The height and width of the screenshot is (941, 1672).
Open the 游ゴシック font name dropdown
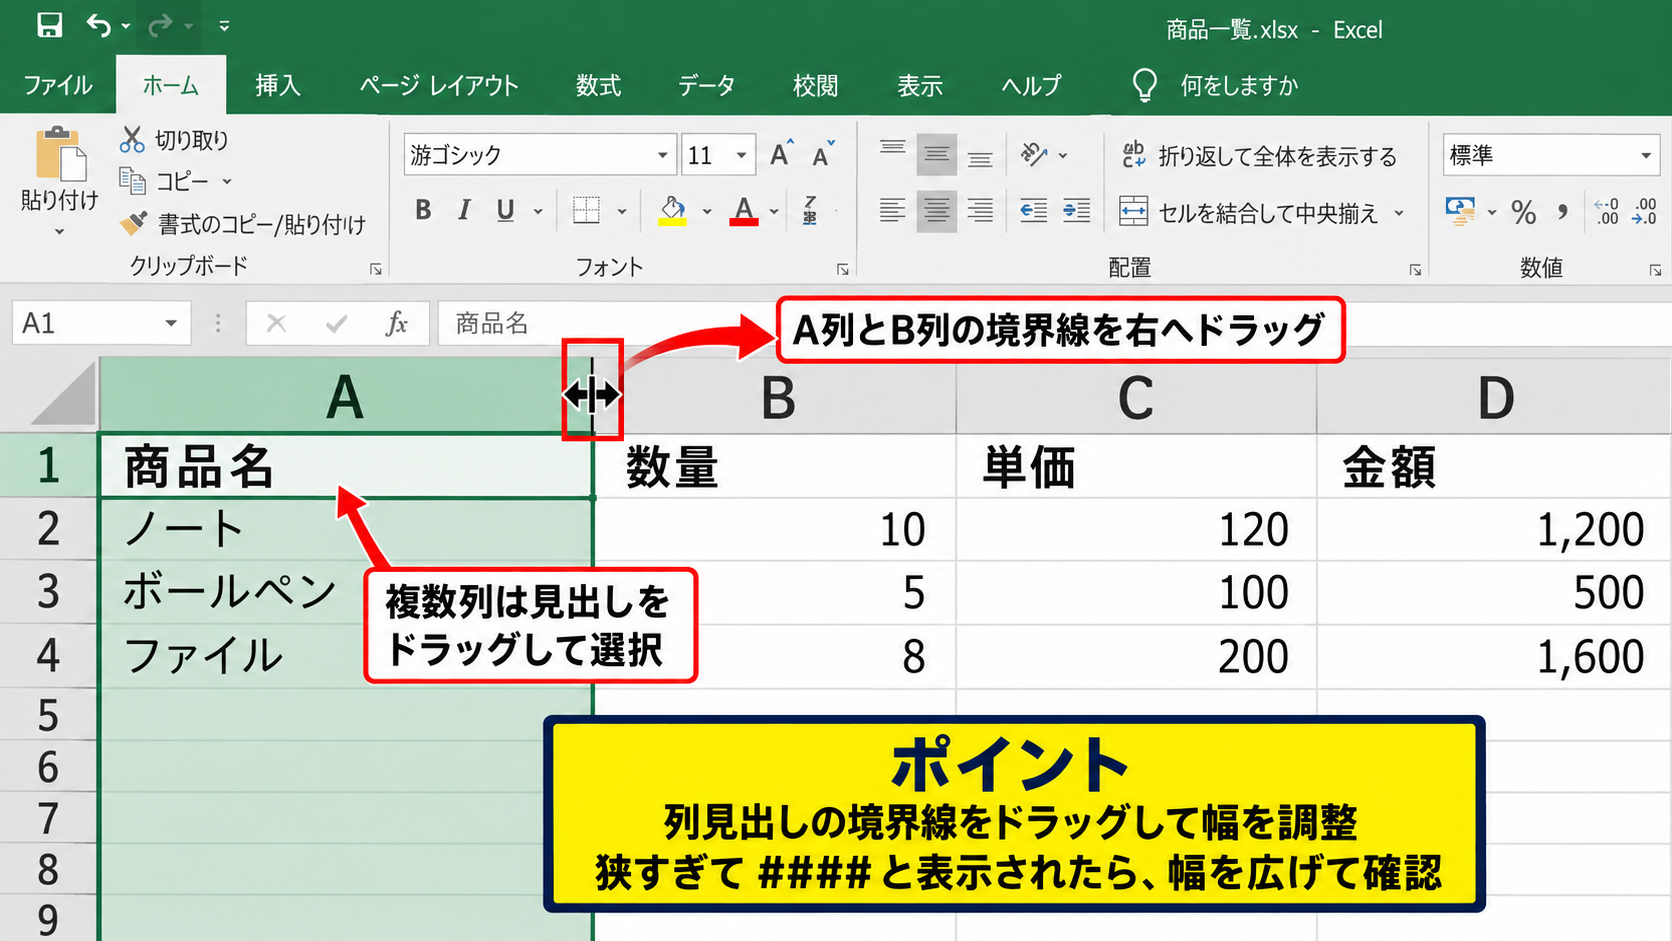pos(662,155)
